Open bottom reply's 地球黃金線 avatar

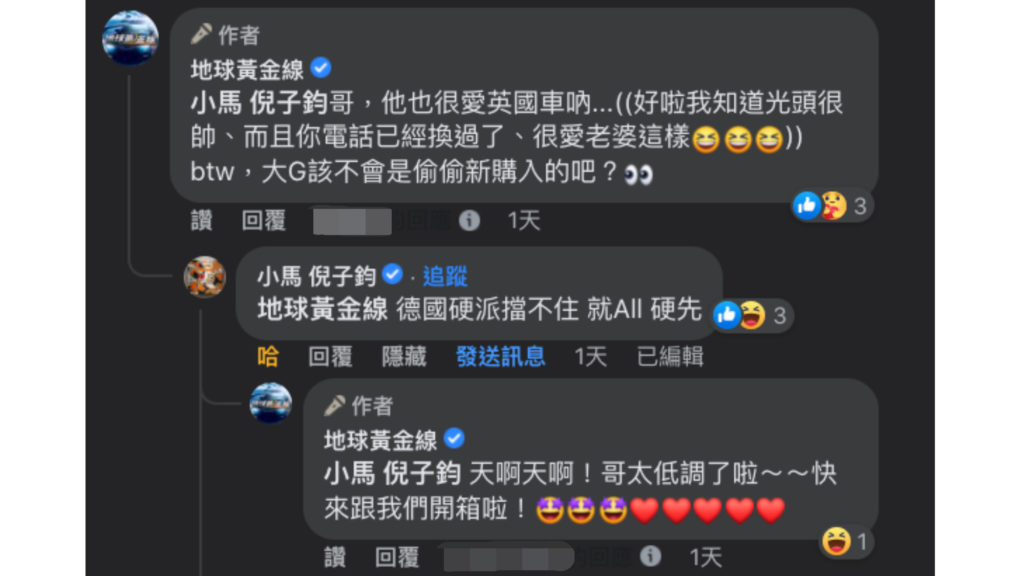coord(271,403)
